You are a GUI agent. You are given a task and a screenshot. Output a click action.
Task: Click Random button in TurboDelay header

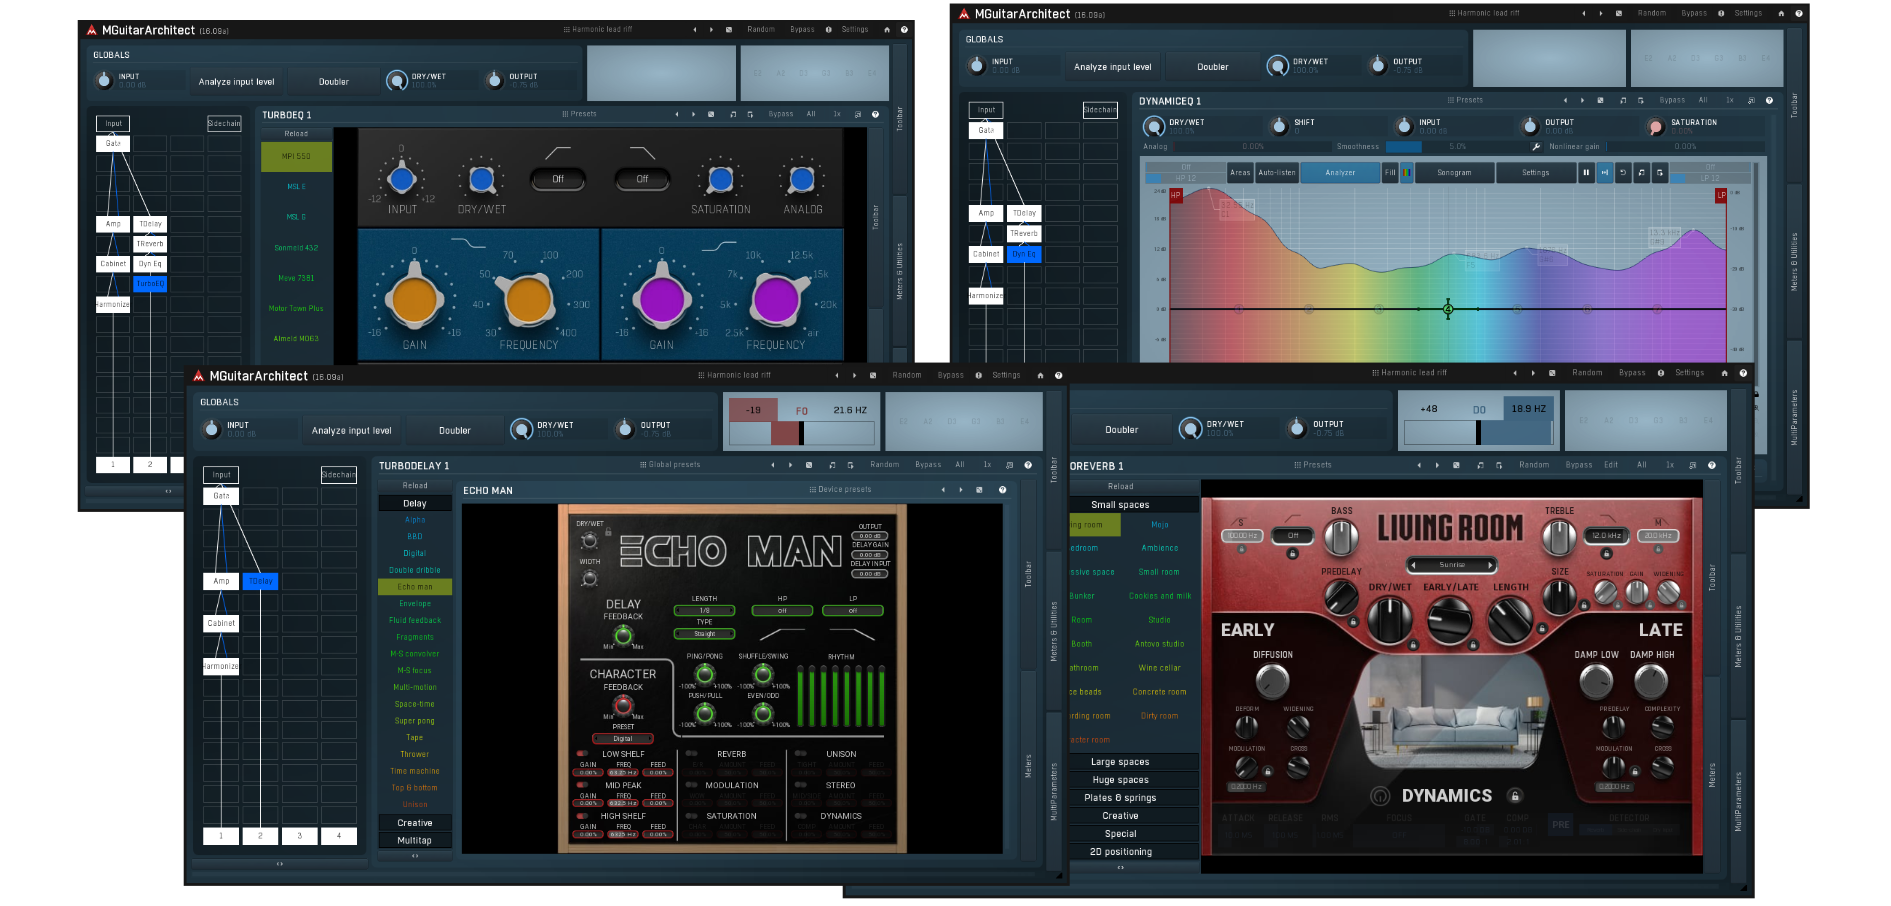(x=884, y=465)
